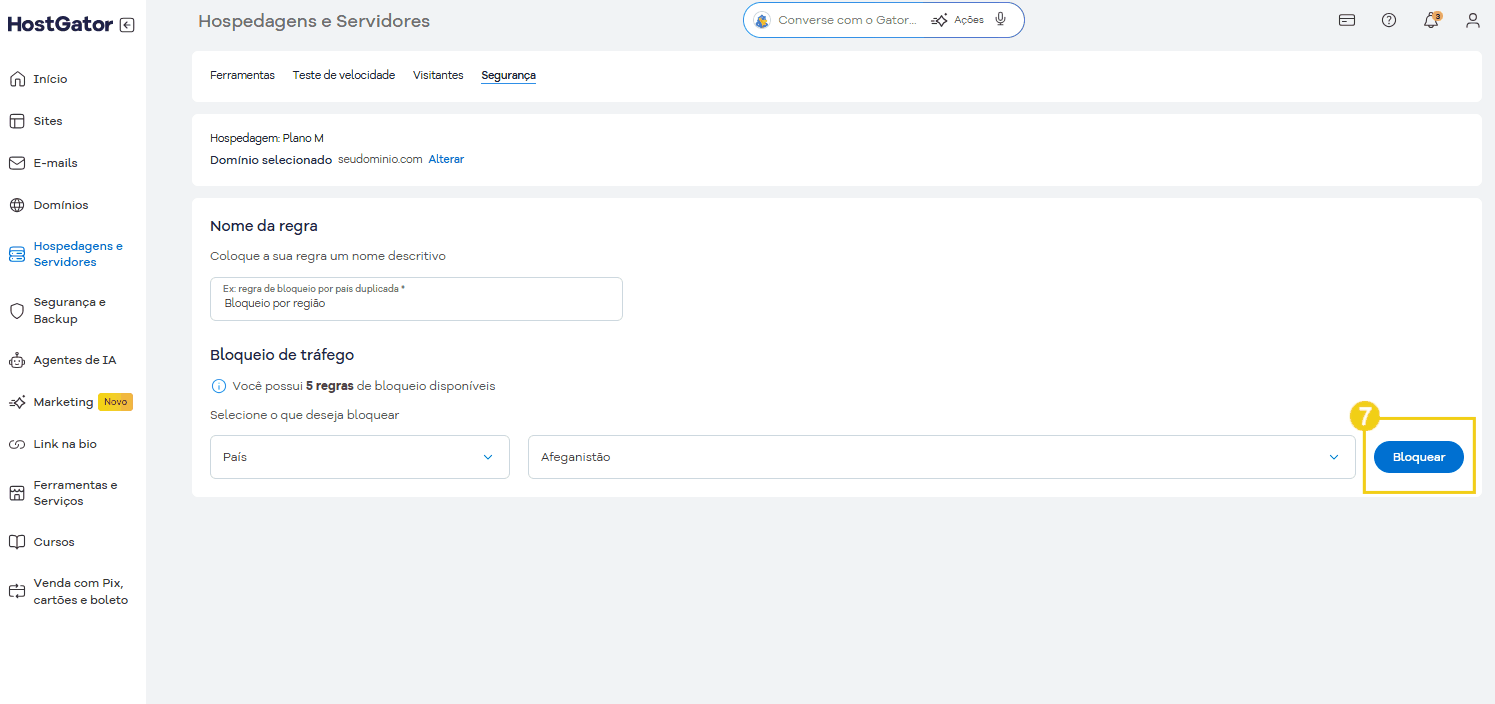1495x704 pixels.
Task: Open Marketing marked Novo in the sidebar
Action: [63, 401]
